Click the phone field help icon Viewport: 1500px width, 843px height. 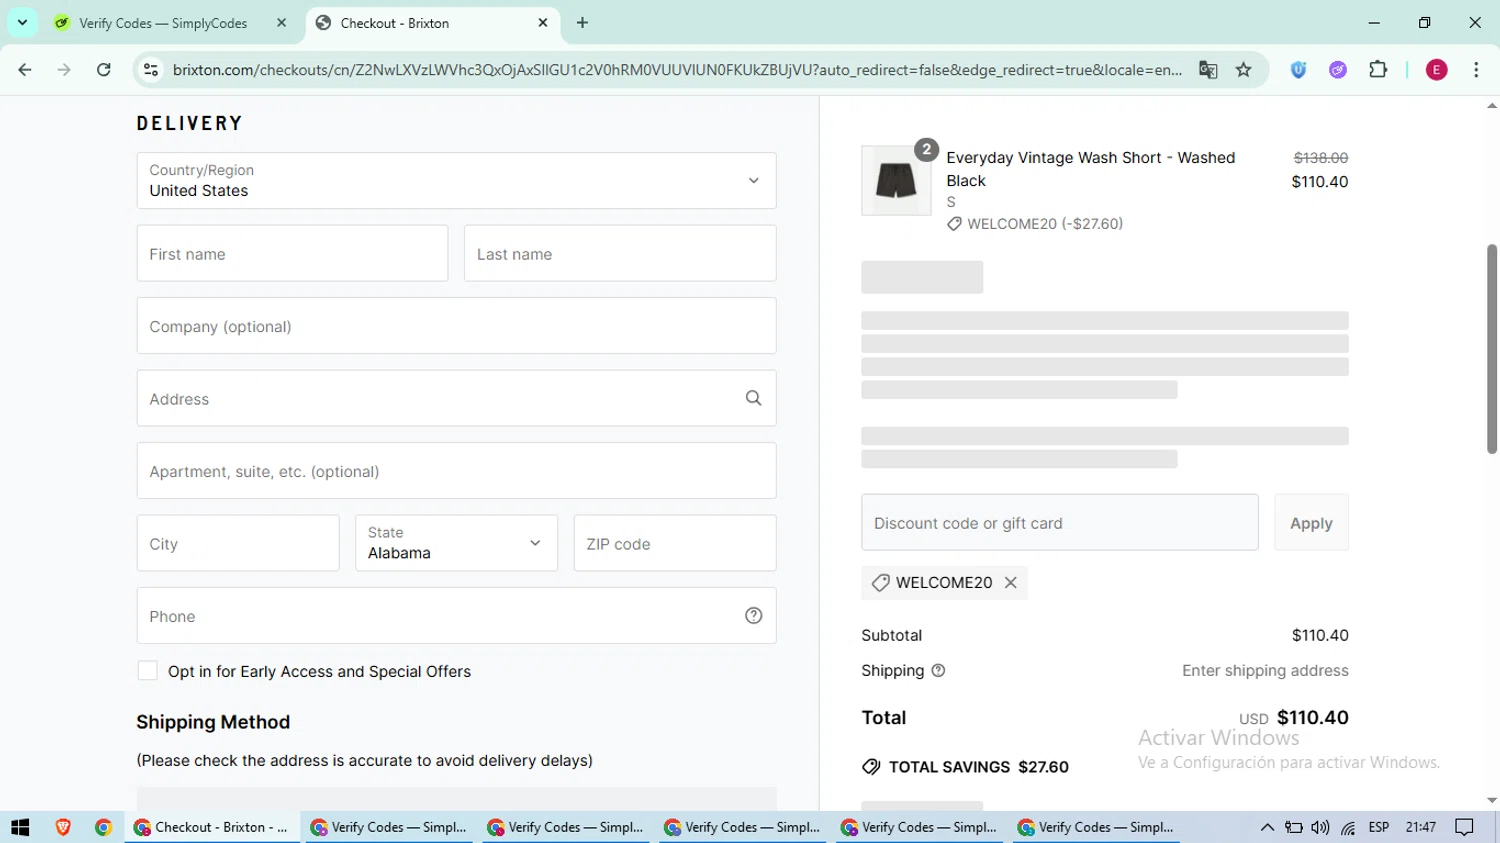tap(753, 616)
